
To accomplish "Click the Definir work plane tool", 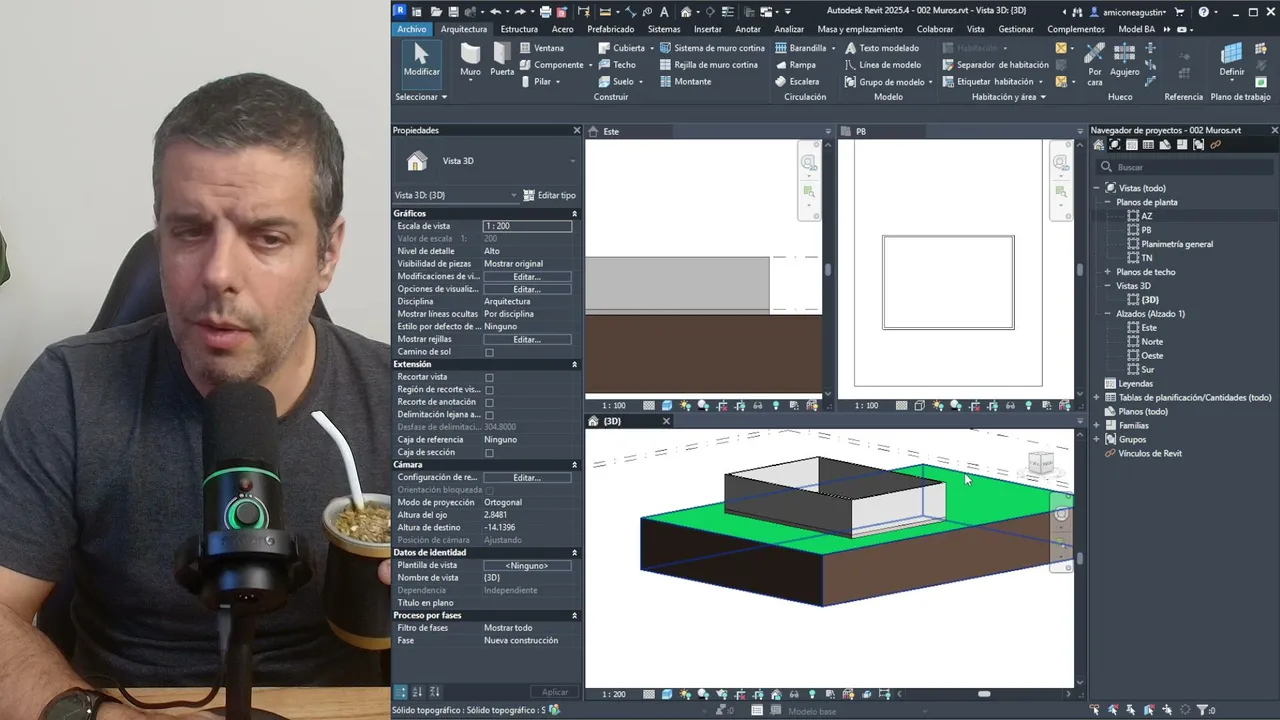I will point(1232,61).
